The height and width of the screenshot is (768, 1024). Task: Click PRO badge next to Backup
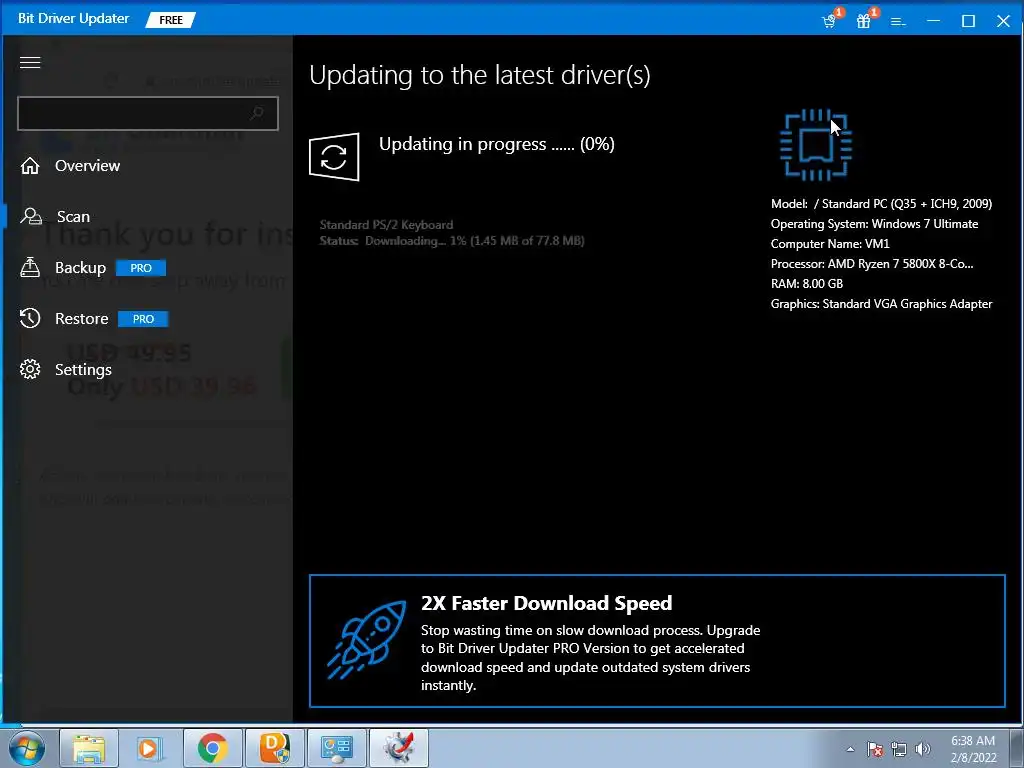141,268
